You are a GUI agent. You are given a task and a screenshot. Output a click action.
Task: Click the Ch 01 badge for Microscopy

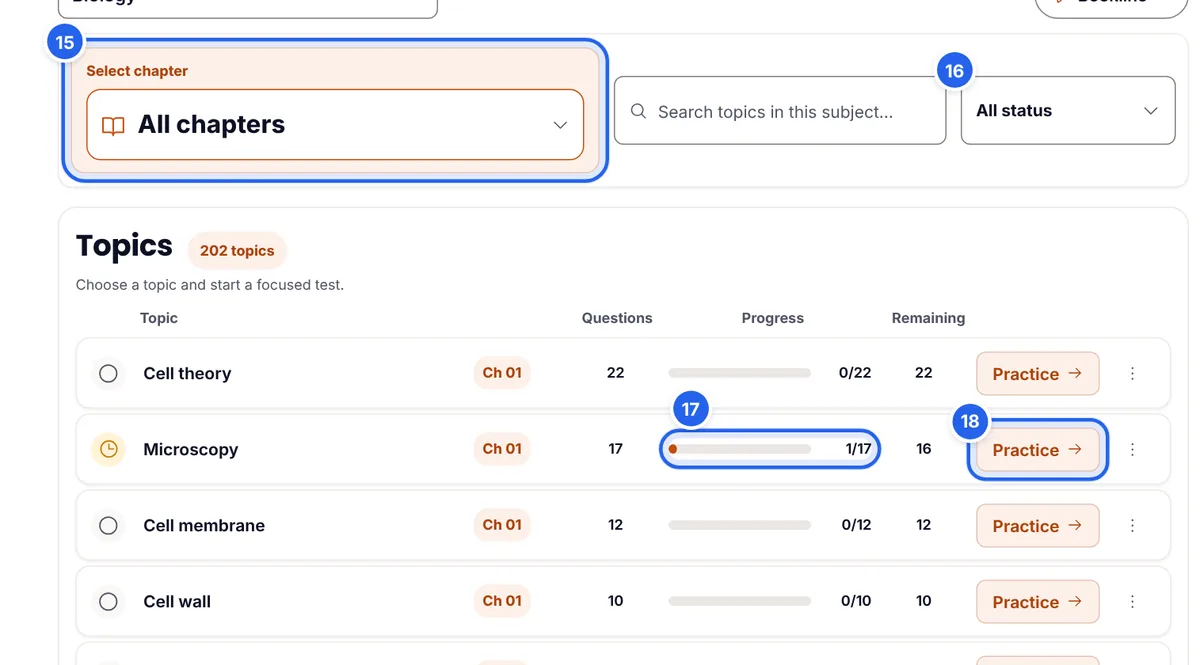[502, 449]
